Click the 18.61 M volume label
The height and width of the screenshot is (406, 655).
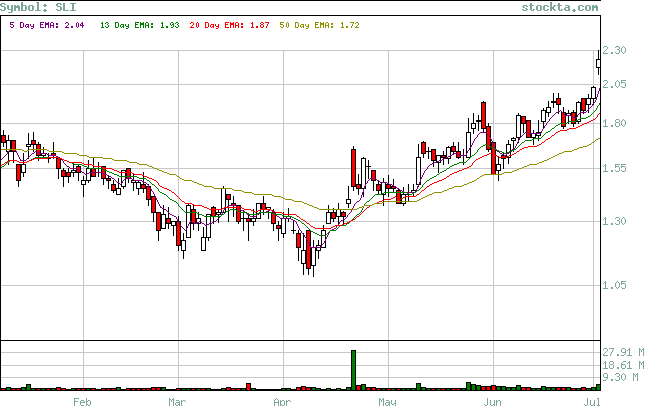tap(623, 365)
